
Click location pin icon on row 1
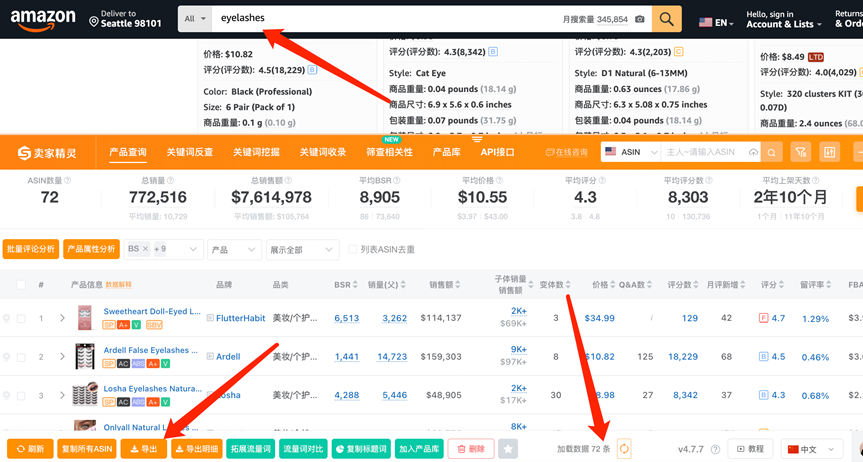[x=7, y=318]
